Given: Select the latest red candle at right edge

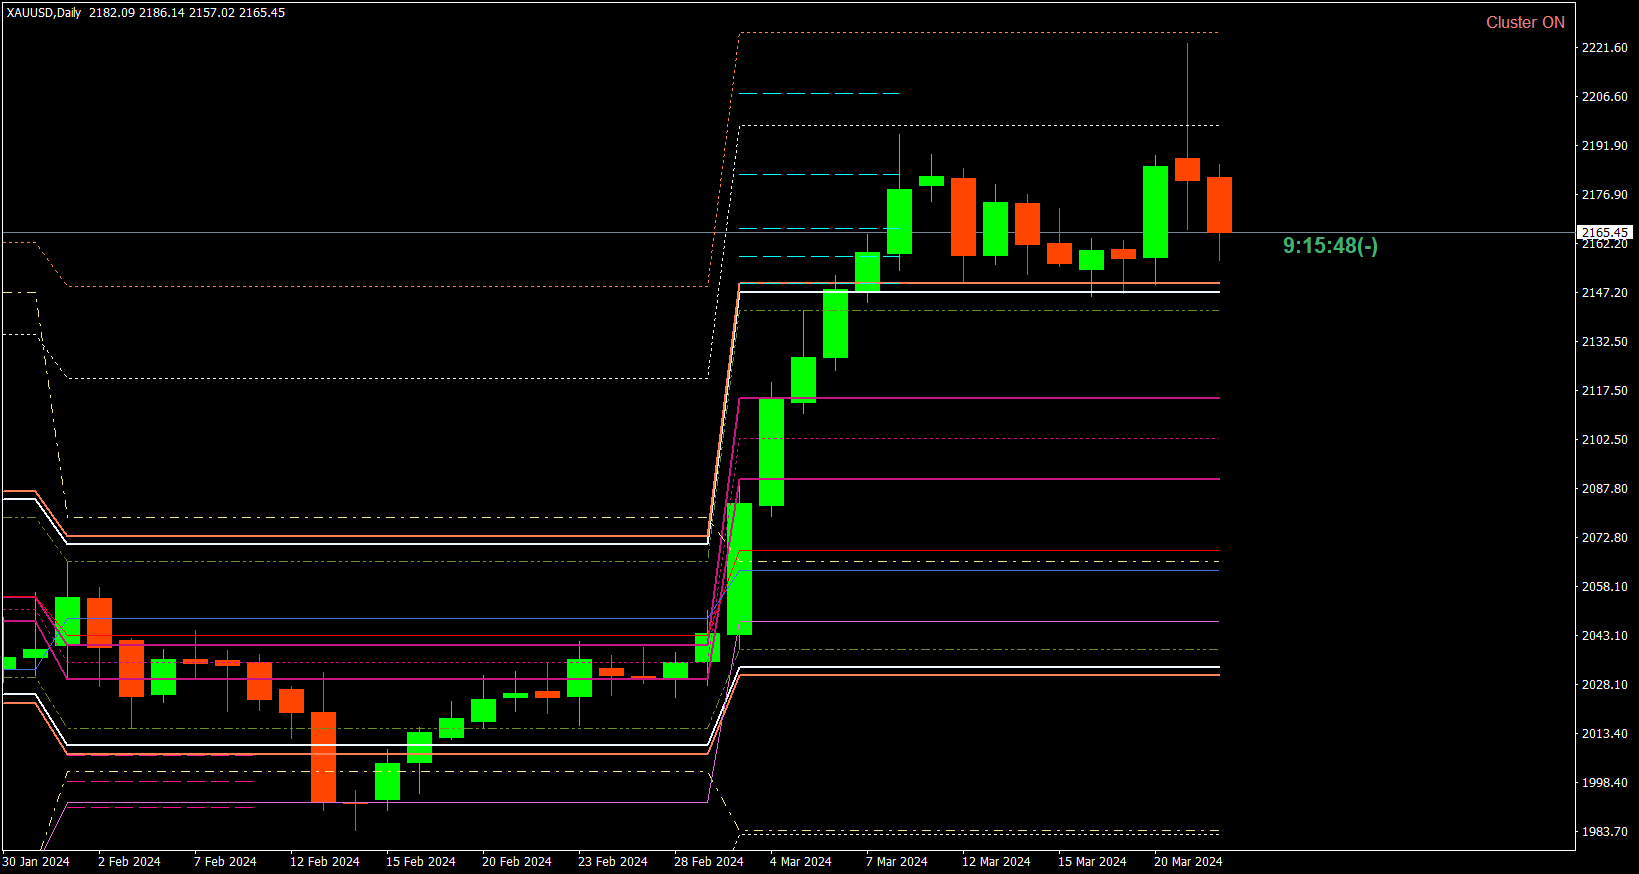Looking at the screenshot, I should [x=1219, y=205].
